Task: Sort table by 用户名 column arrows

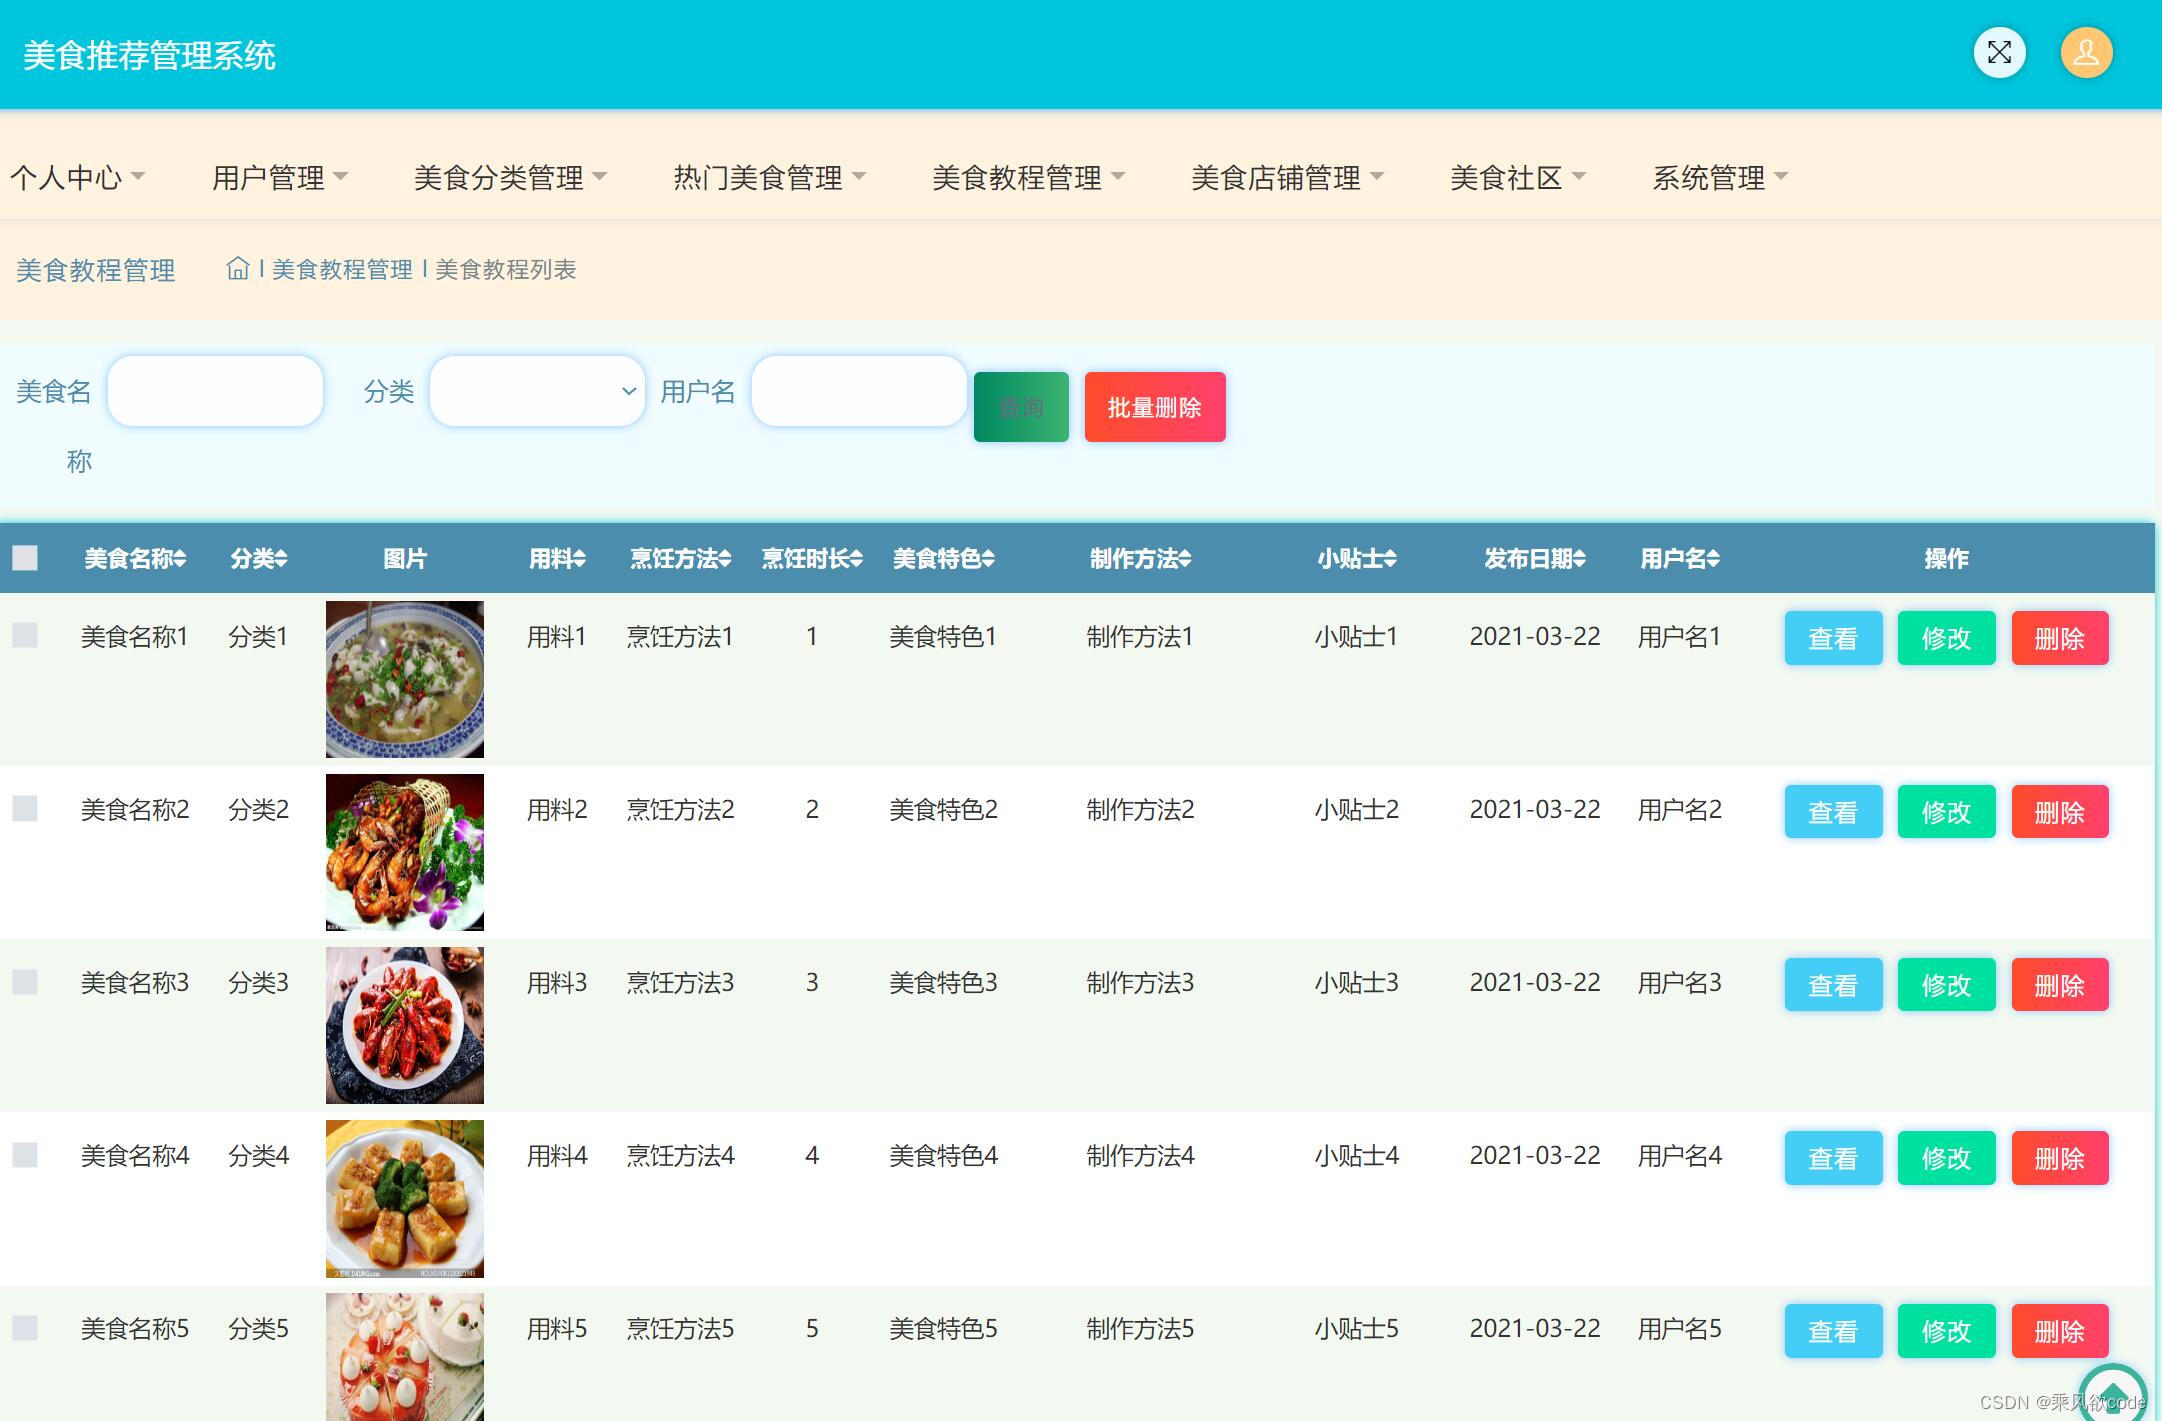Action: [x=1714, y=559]
